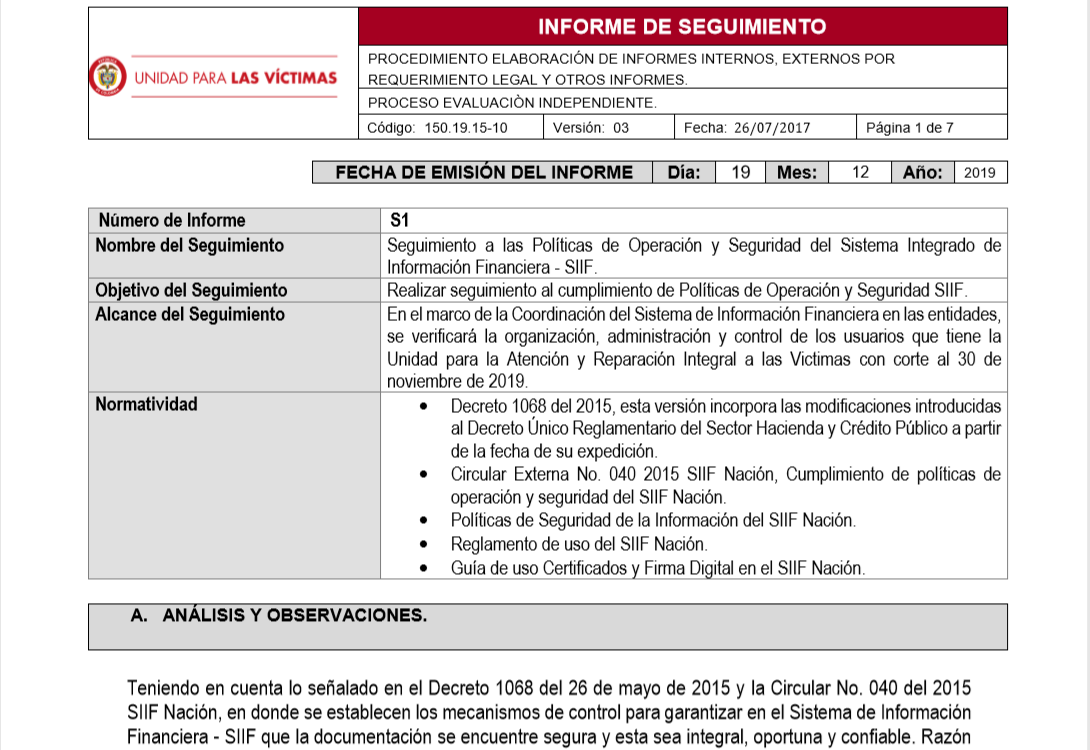Screen dimensions: 1090x750
Task: Click the 'FECHA DE EMISIÓN DEL INFORME' label
Action: tap(484, 172)
